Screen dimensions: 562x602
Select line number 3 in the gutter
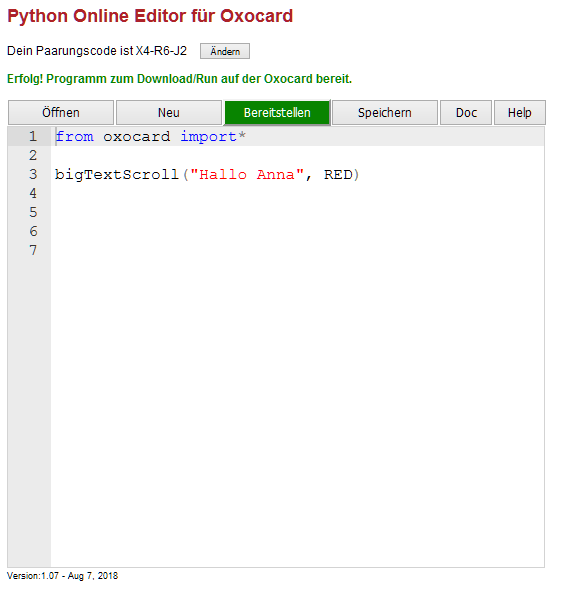33,174
